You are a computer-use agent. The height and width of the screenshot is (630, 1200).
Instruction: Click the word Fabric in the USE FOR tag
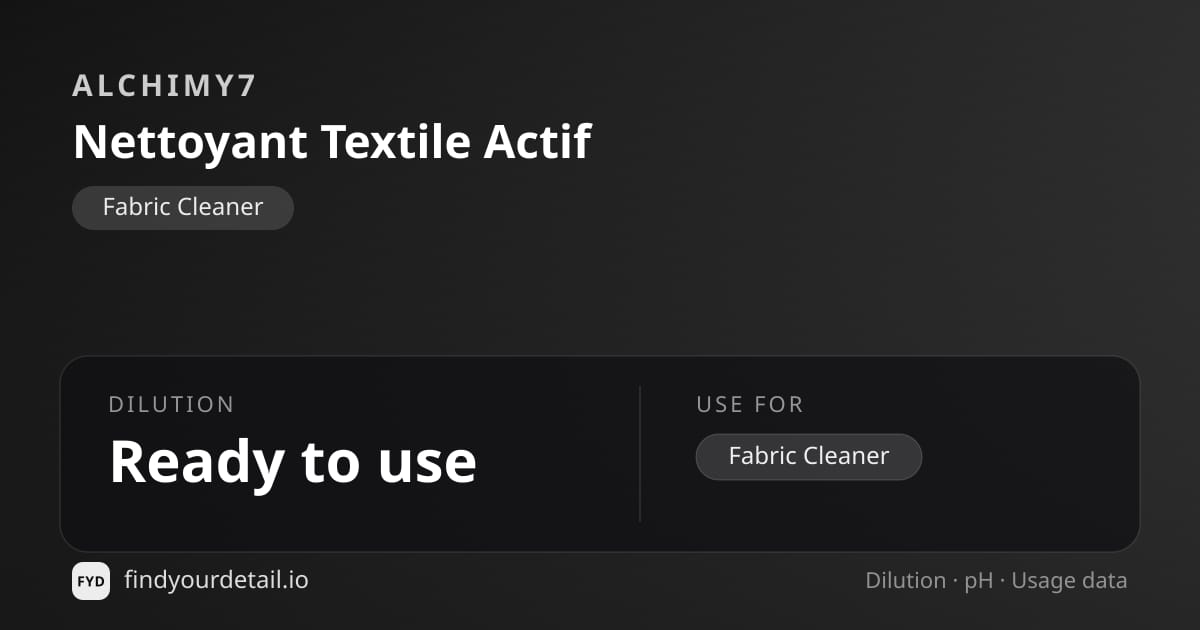(x=762, y=457)
